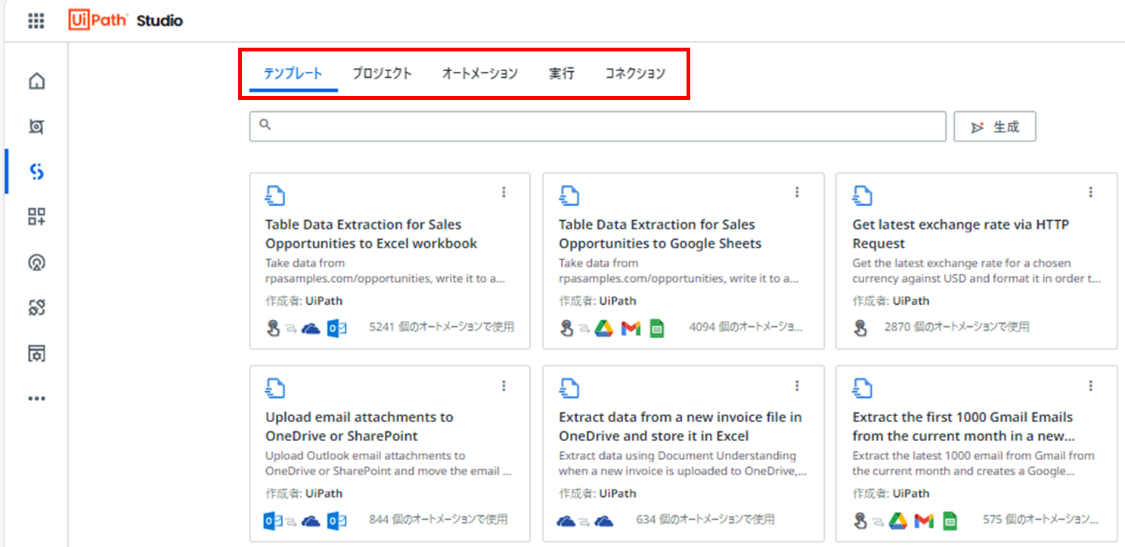Click the UiPath Studio logo
This screenshot has height=547, width=1125.
[126, 21]
